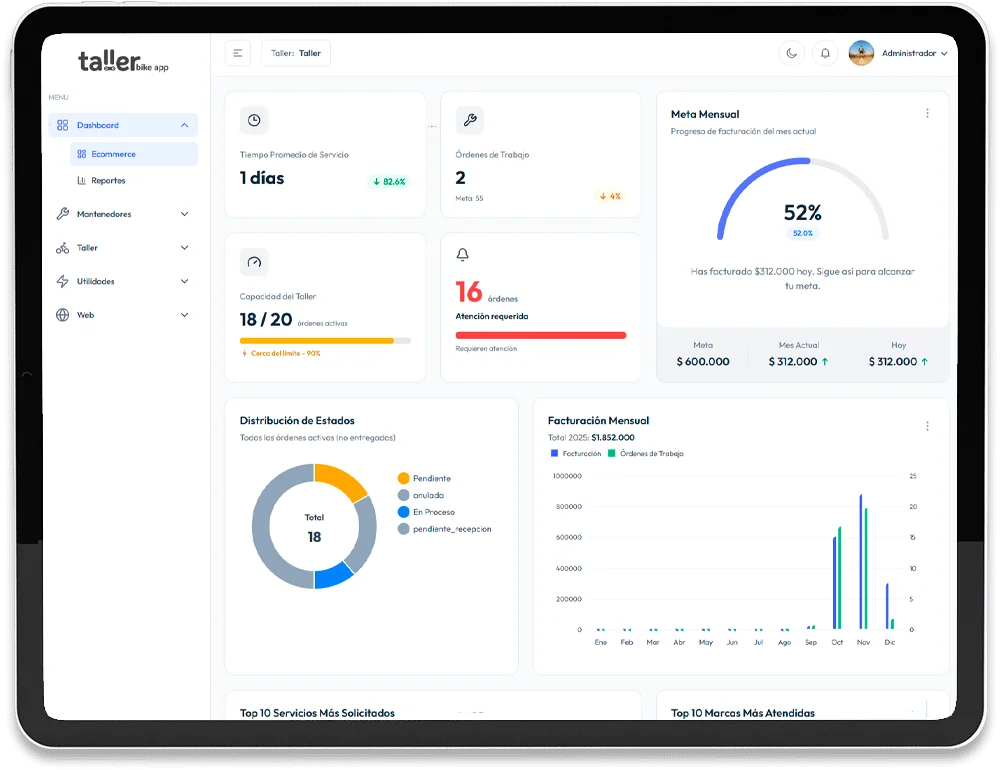Click the hamburger menu icon
This screenshot has height=770, width=1000.
coord(237,53)
